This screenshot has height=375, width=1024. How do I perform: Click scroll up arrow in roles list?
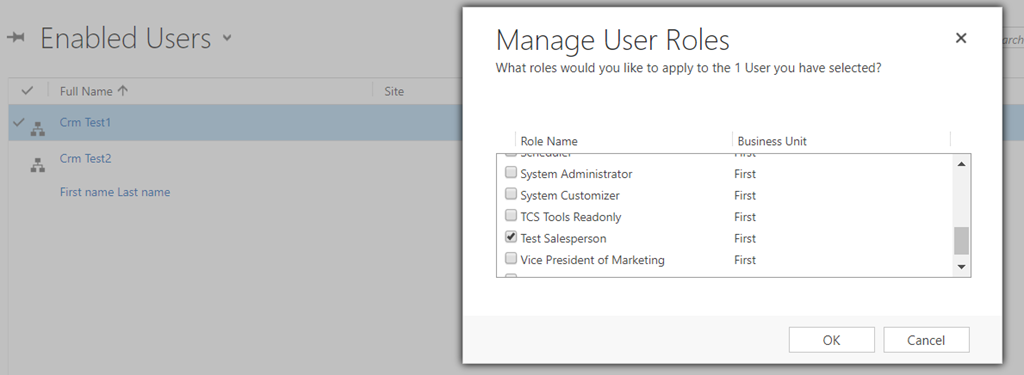coord(961,164)
